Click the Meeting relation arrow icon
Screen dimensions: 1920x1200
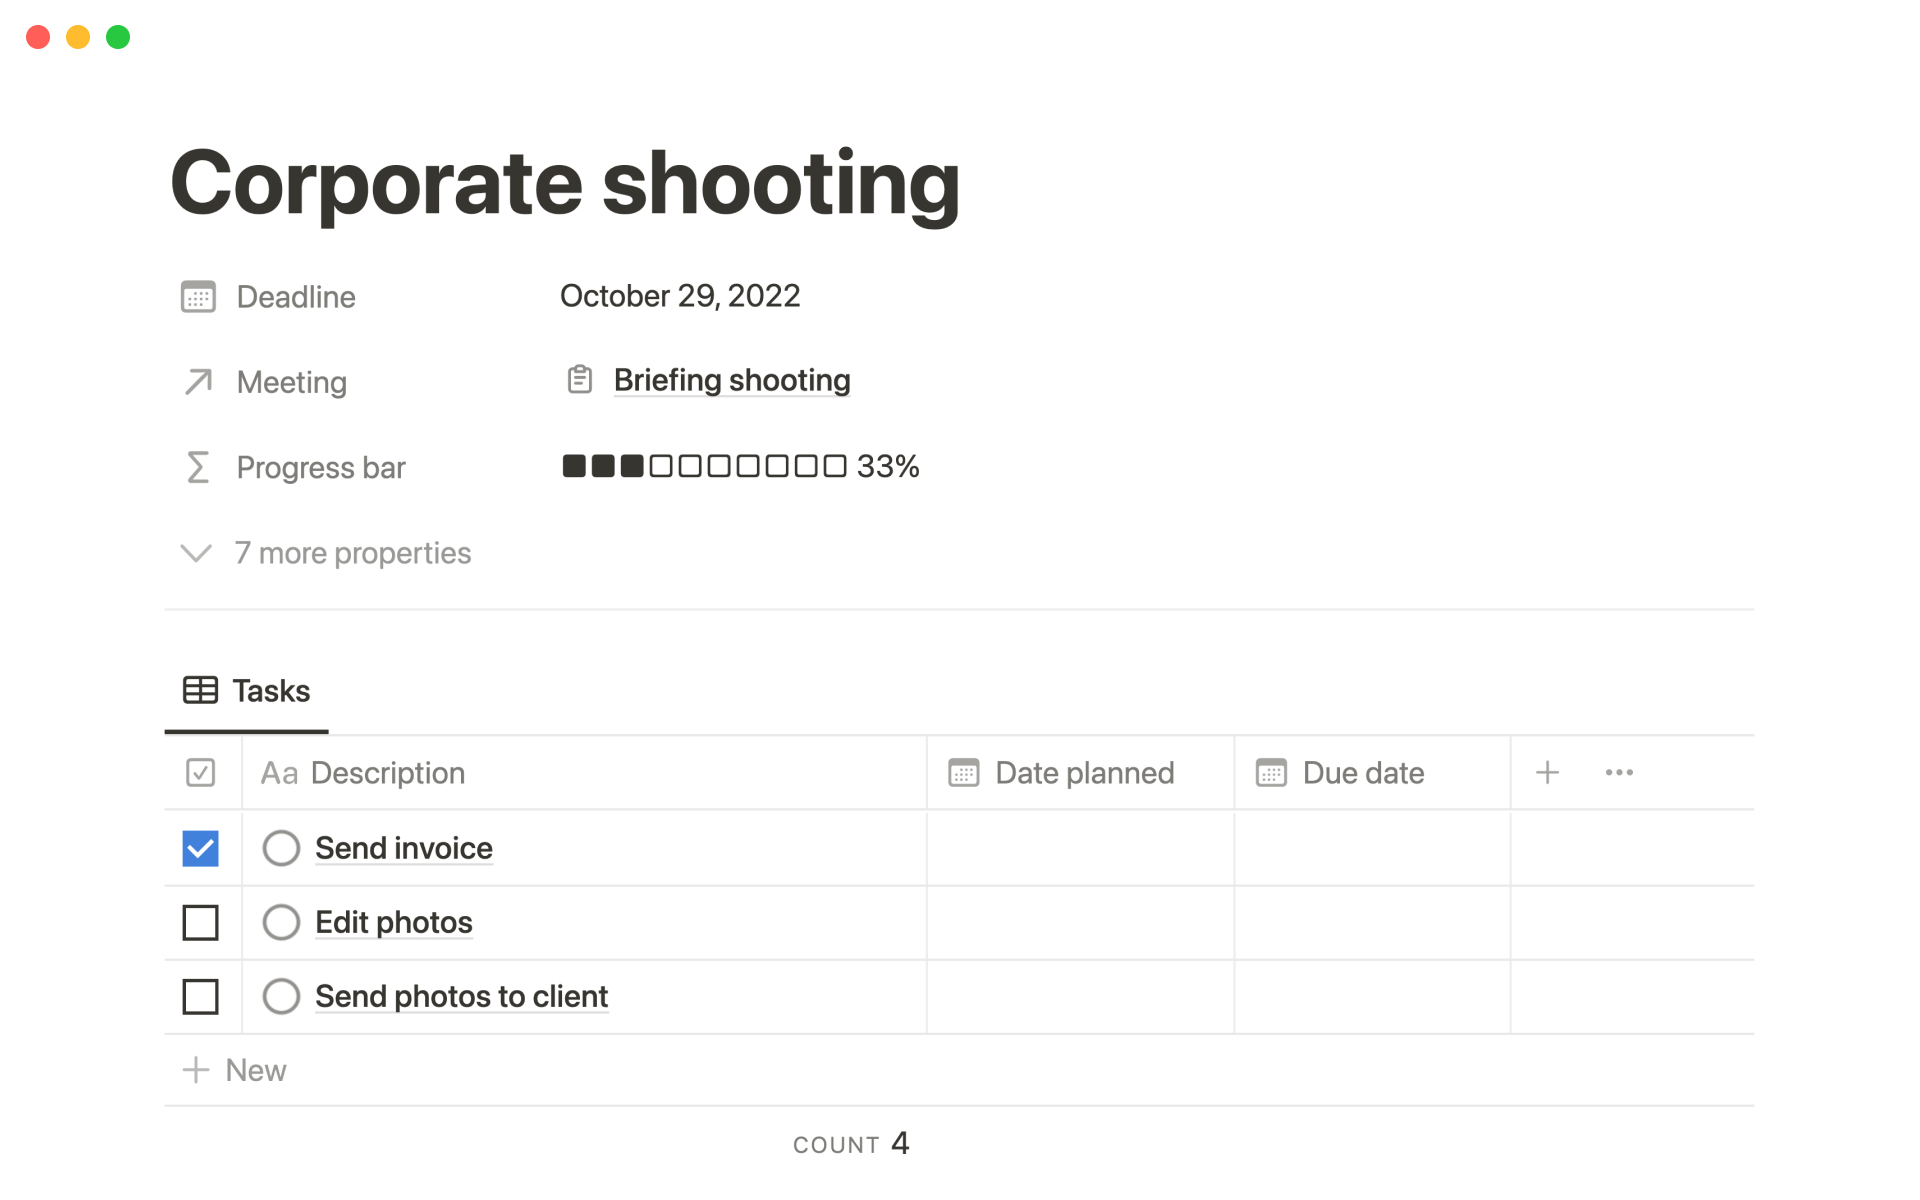[198, 382]
